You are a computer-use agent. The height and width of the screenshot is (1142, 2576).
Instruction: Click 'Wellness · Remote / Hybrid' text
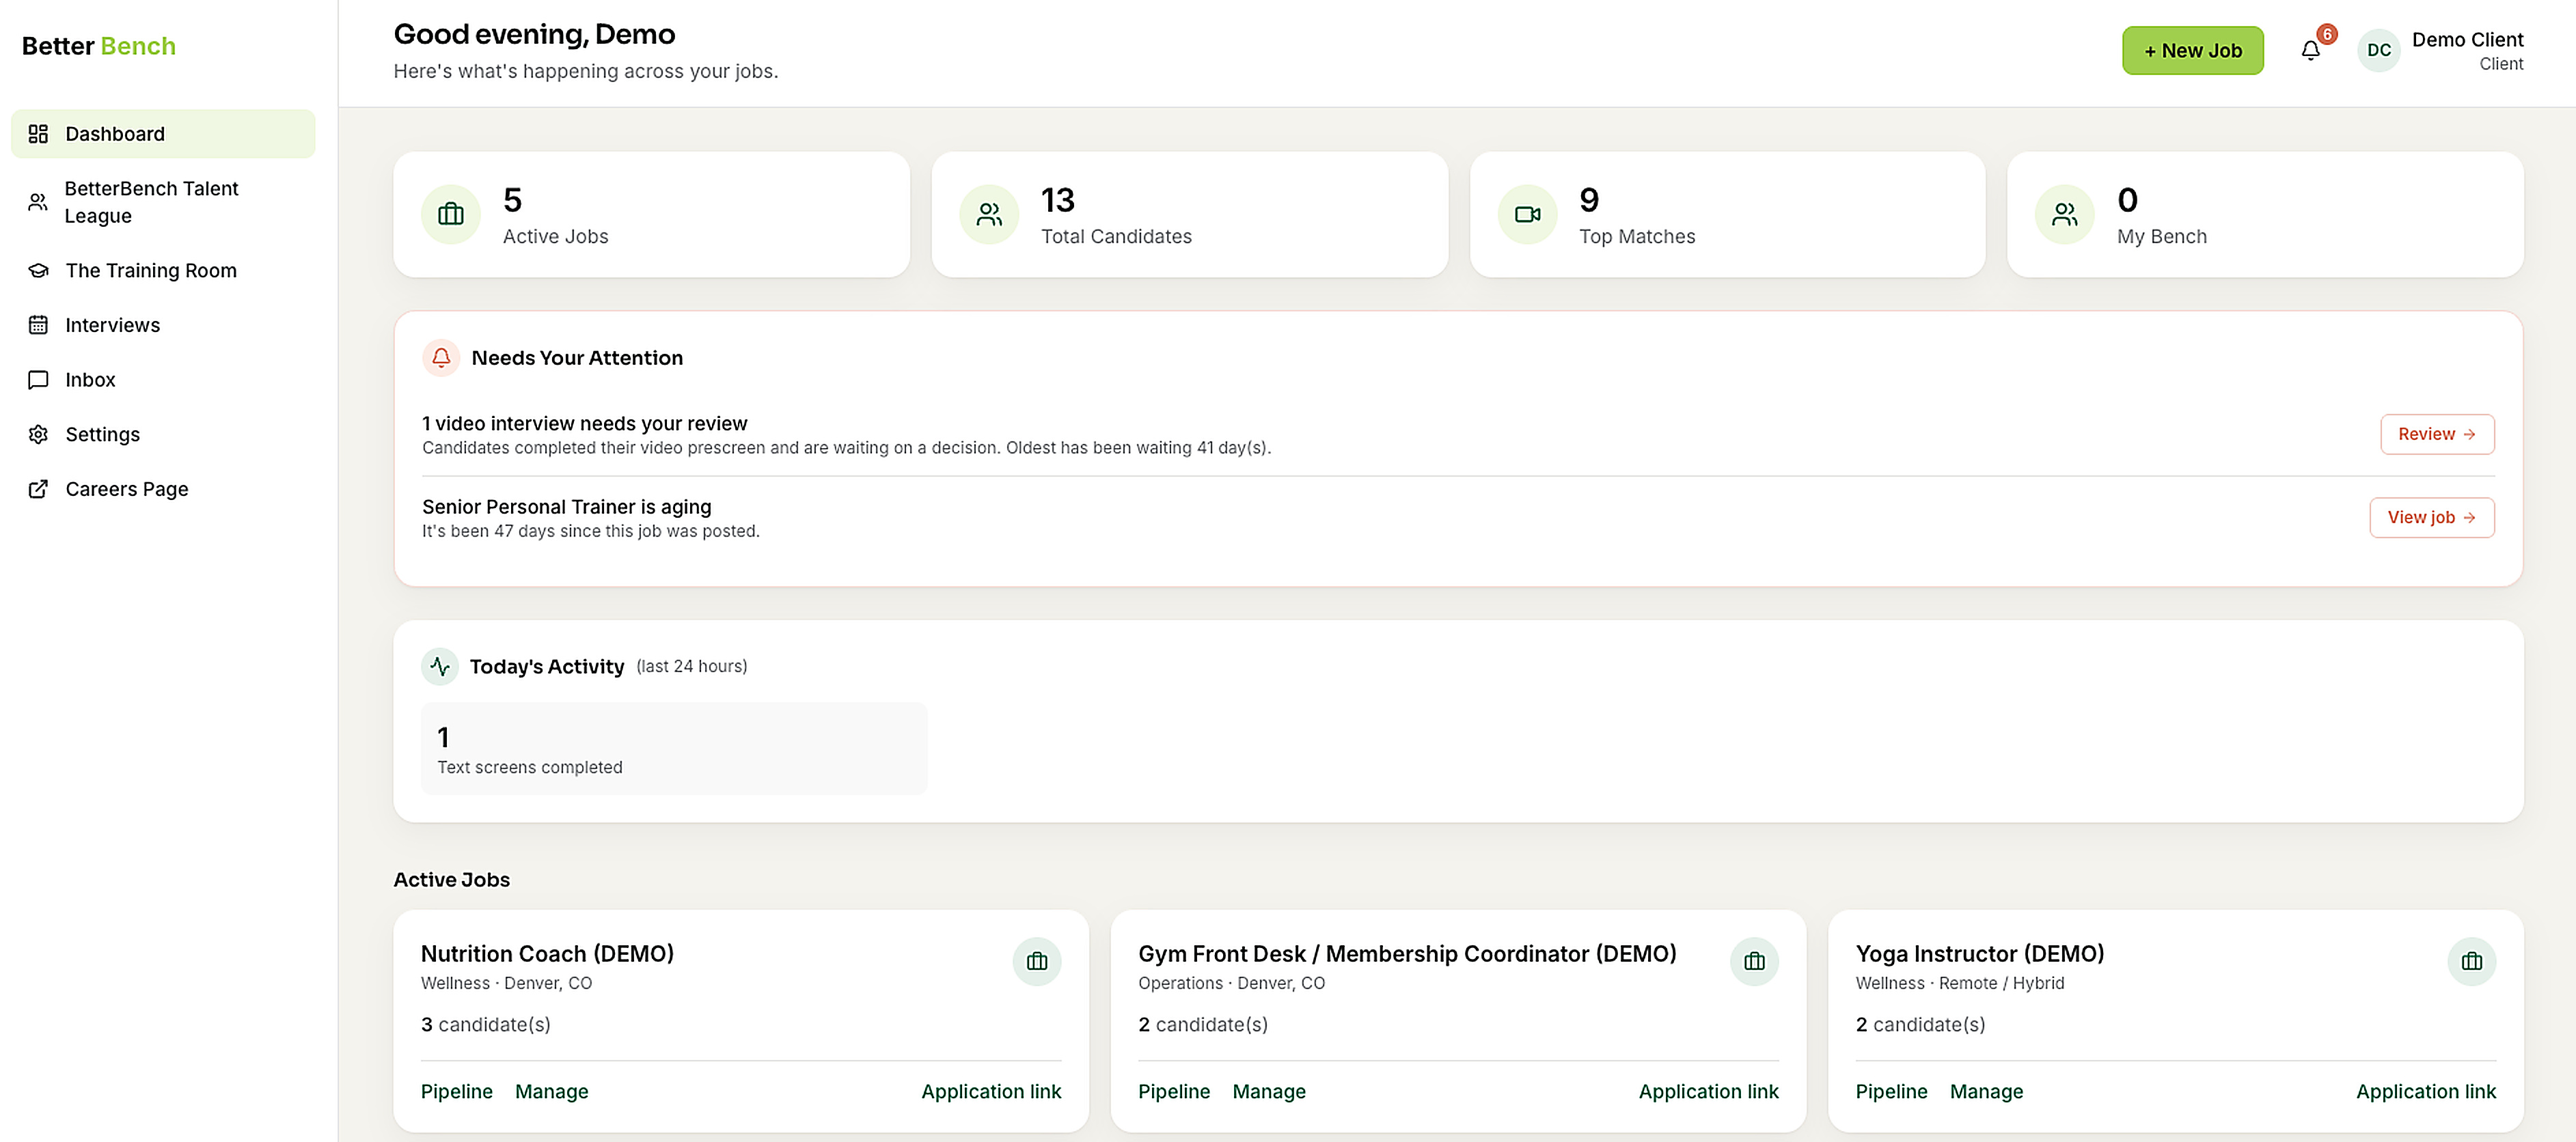pyautogui.click(x=1959, y=984)
